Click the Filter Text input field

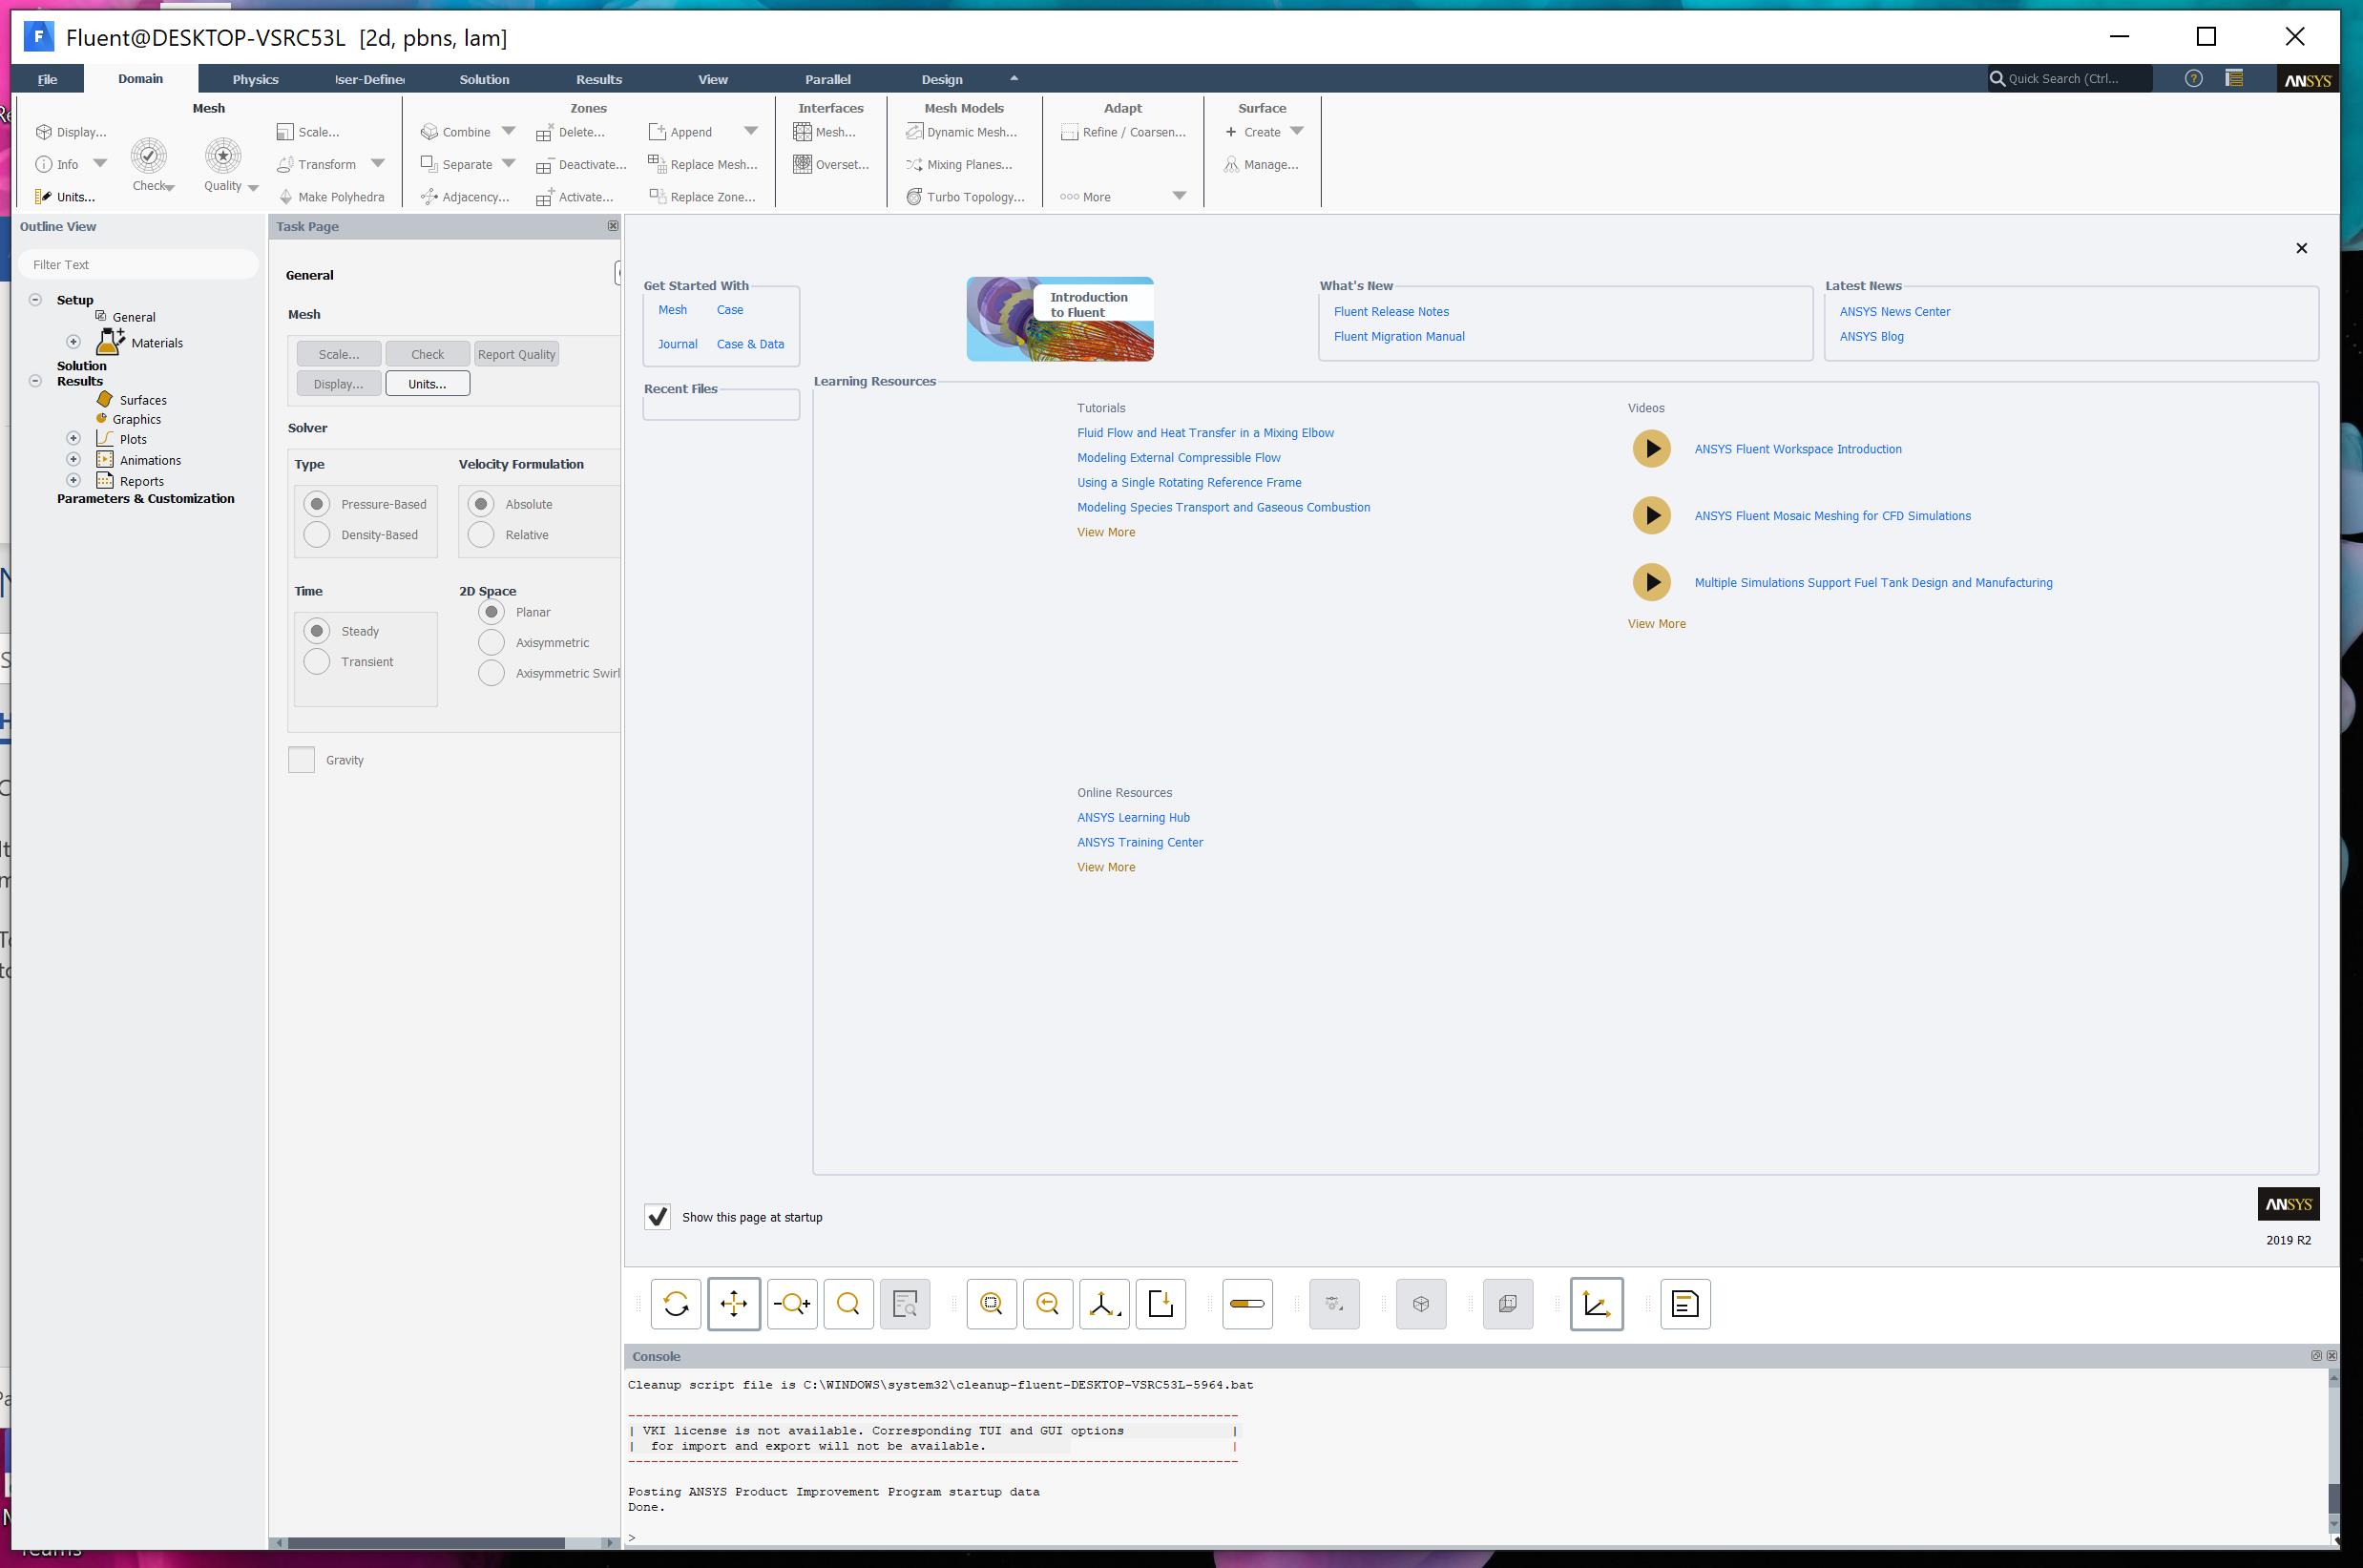pyautogui.click(x=138, y=265)
